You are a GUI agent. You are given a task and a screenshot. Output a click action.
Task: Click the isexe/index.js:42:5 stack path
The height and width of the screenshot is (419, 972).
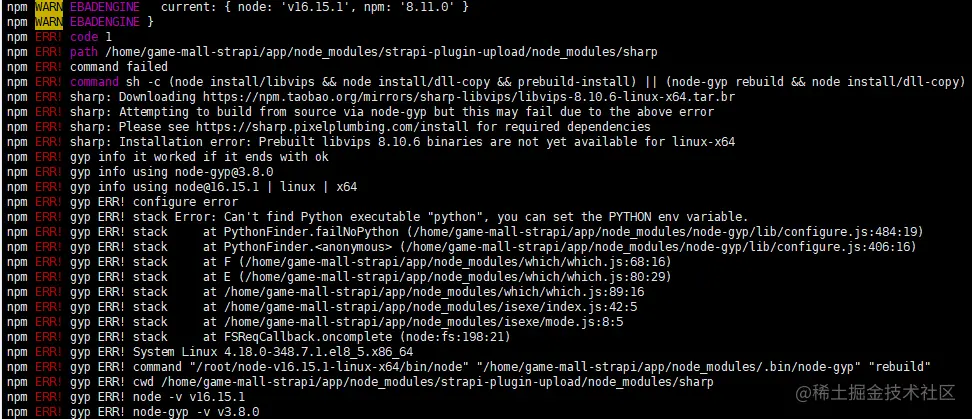[x=431, y=307]
